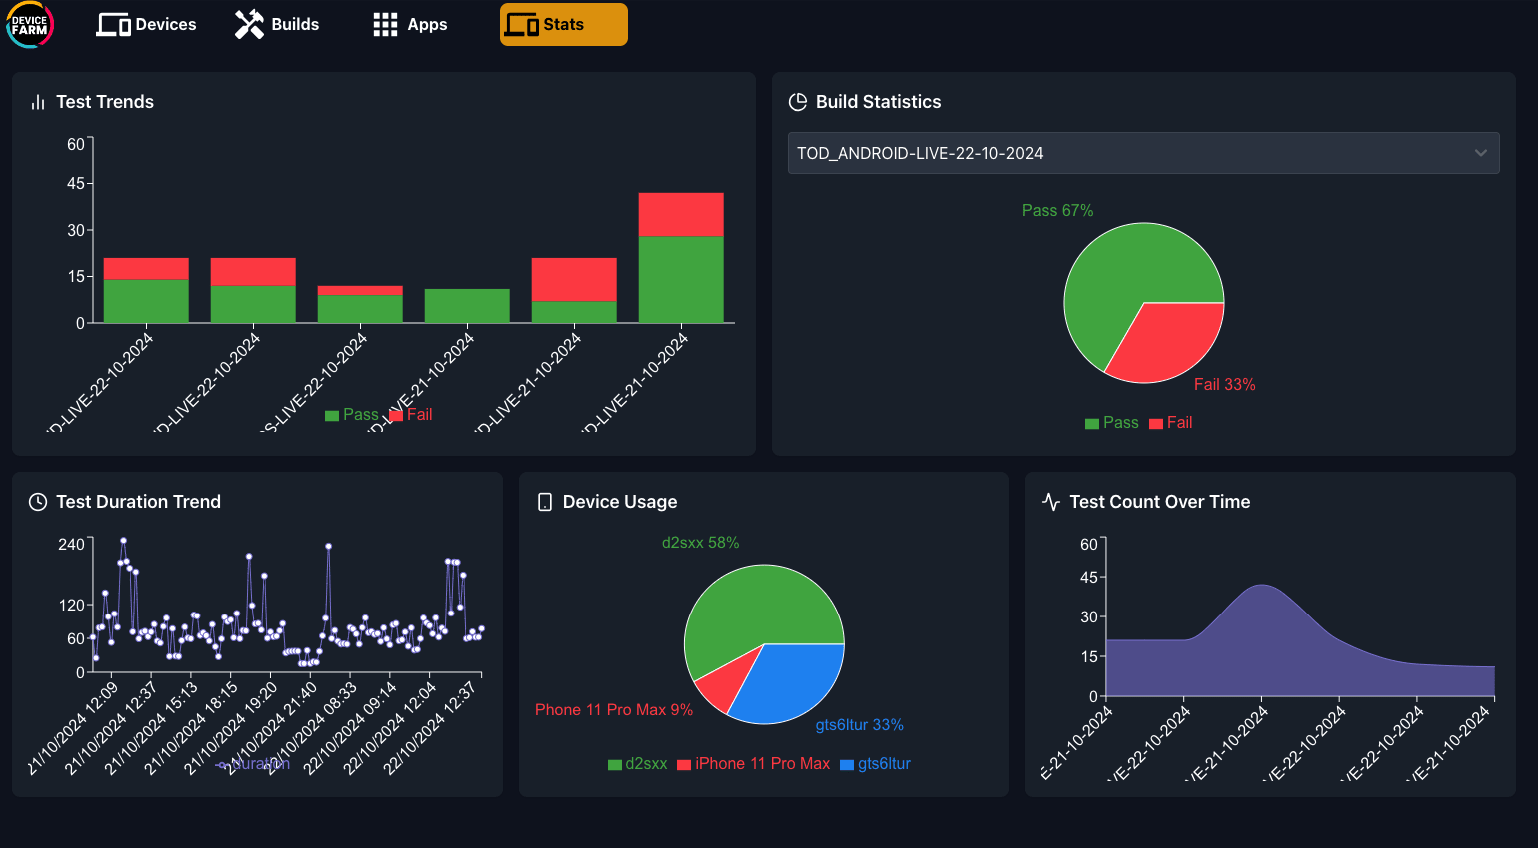Click the Device Usage heading
Image resolution: width=1538 pixels, height=848 pixels.
[620, 502]
